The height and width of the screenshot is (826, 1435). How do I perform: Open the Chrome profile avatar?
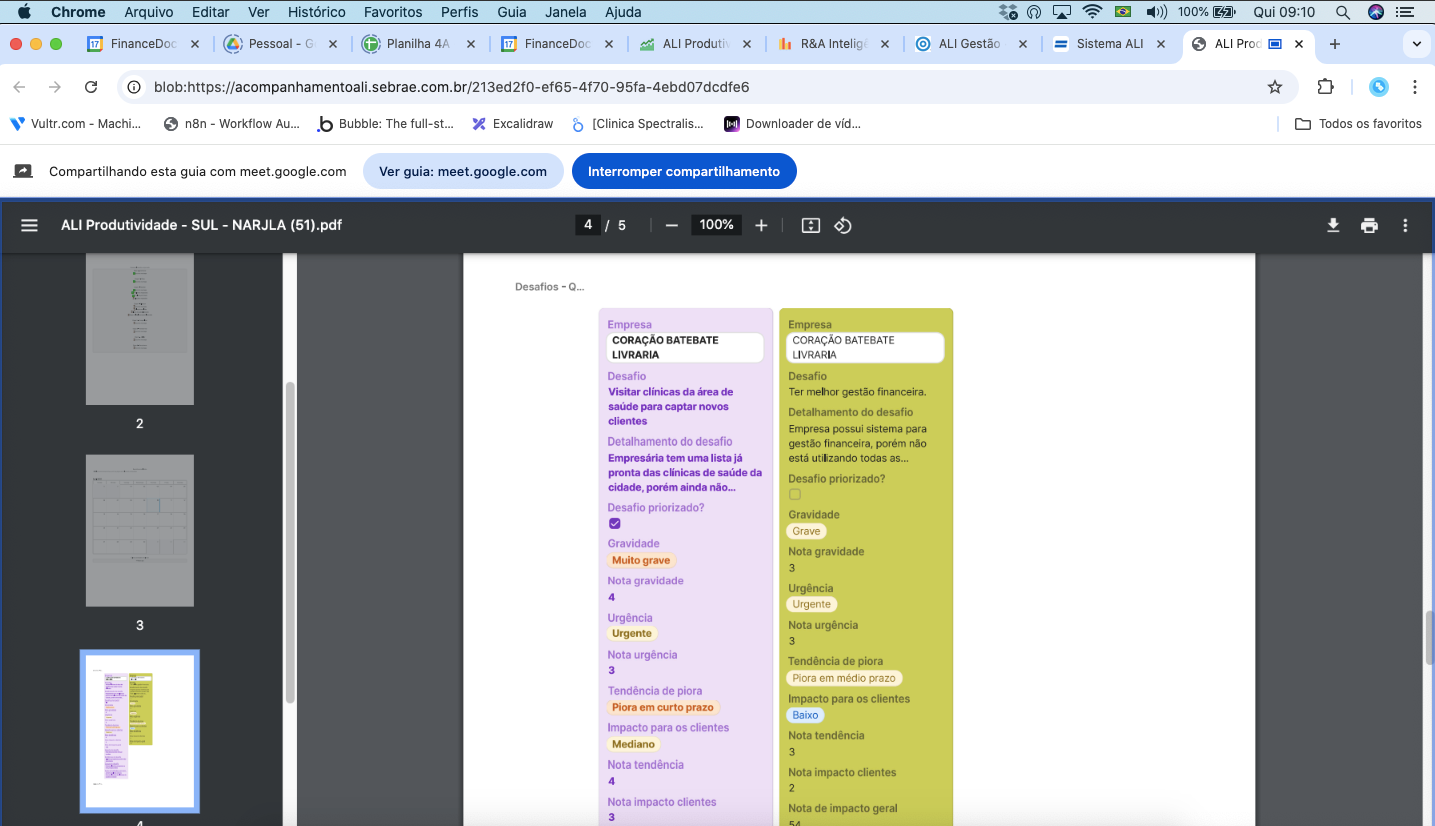tap(1379, 87)
